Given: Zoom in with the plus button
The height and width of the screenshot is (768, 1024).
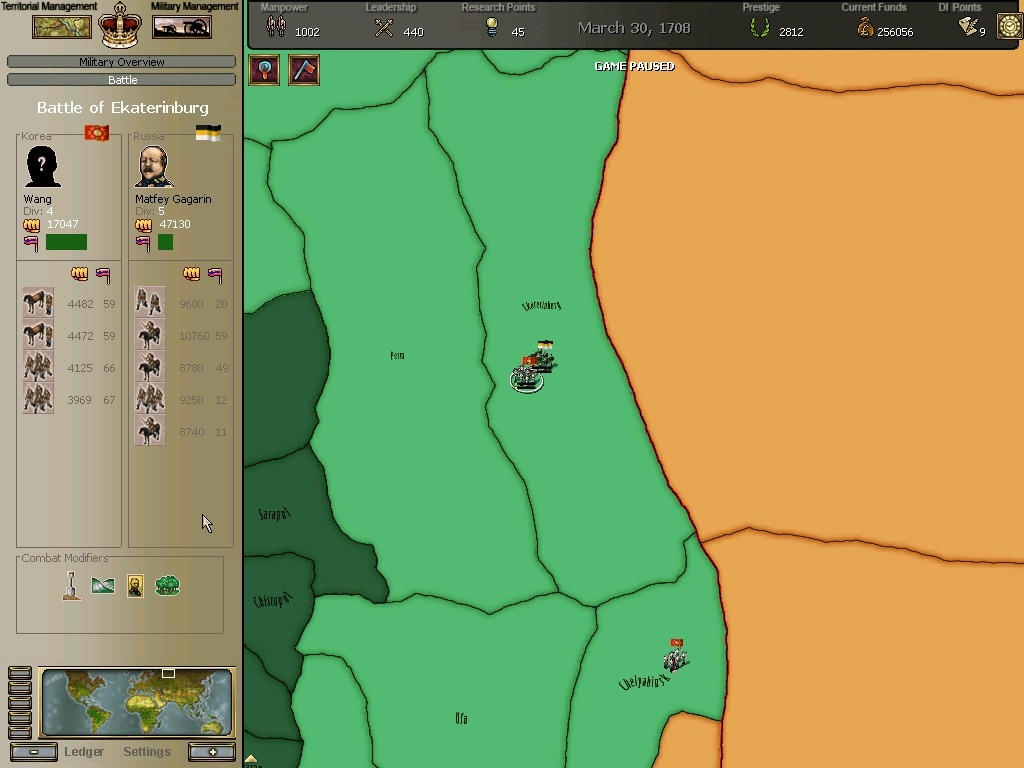Looking at the screenshot, I should pos(212,752).
